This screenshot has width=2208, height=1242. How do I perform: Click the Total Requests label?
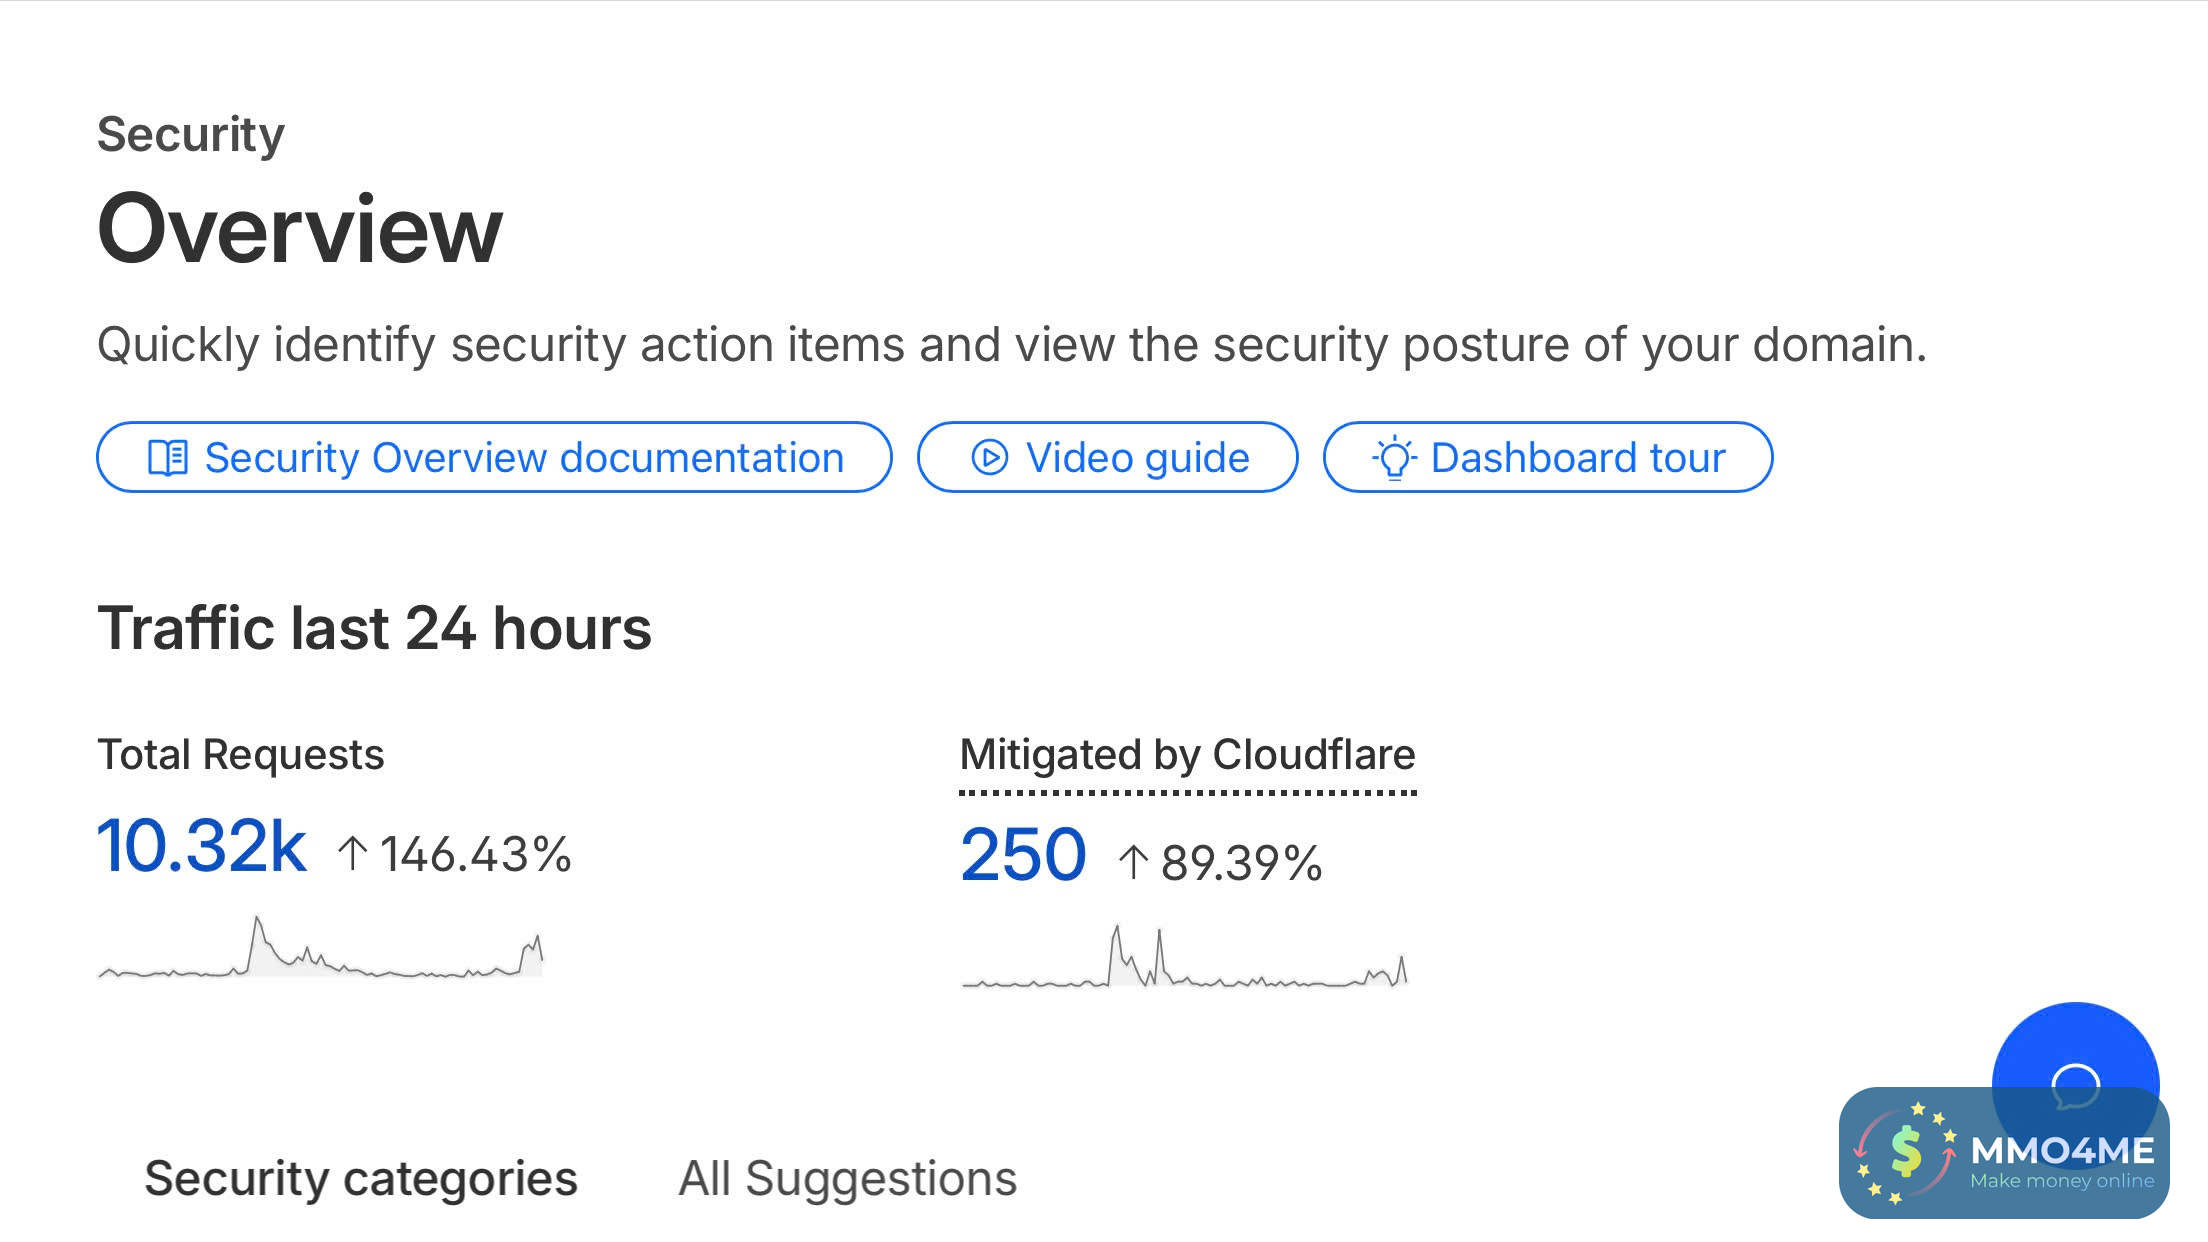click(x=240, y=755)
